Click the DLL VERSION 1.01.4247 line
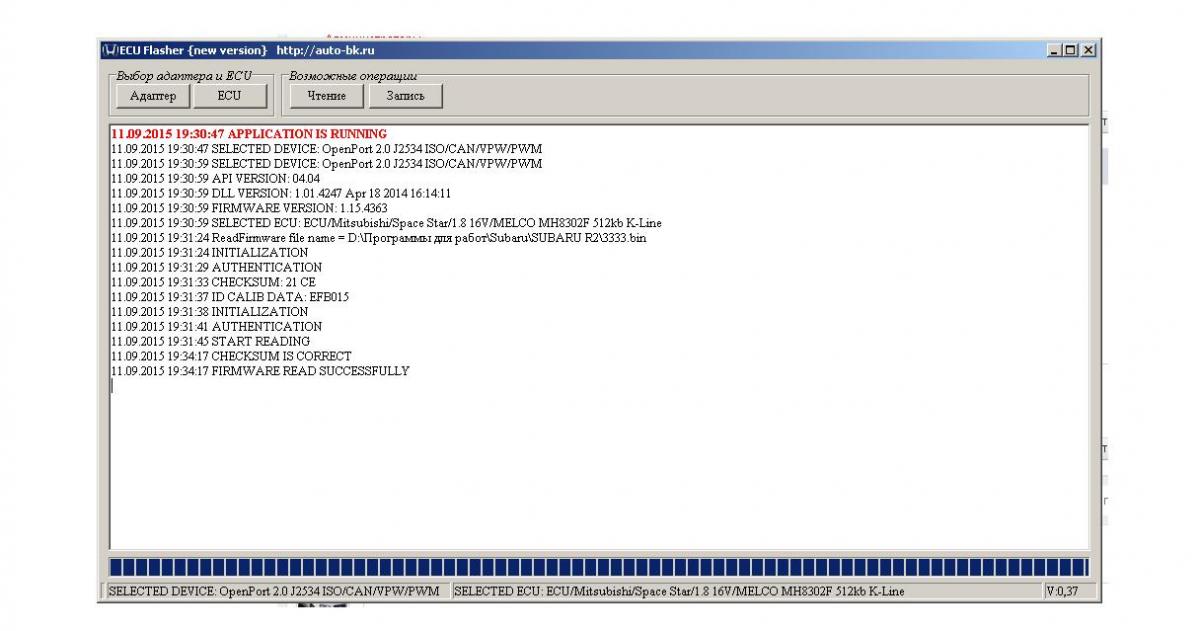Screen dimensions: 1200x631 [x=281, y=193]
